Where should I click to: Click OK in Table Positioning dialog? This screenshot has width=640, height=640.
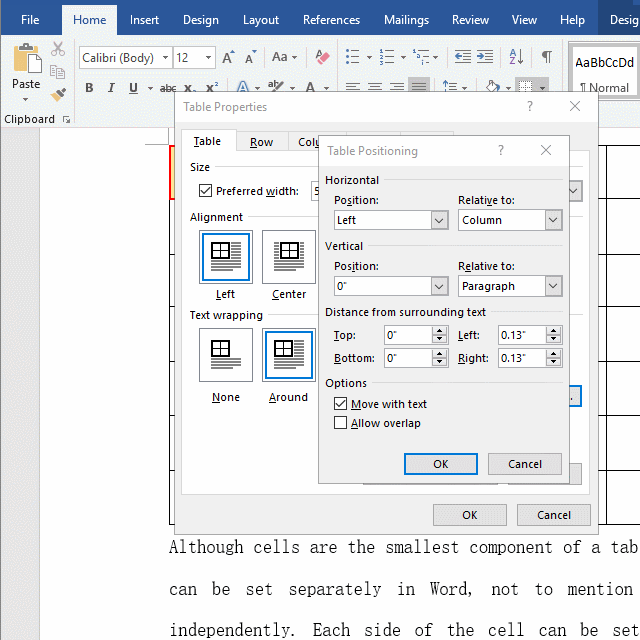441,464
